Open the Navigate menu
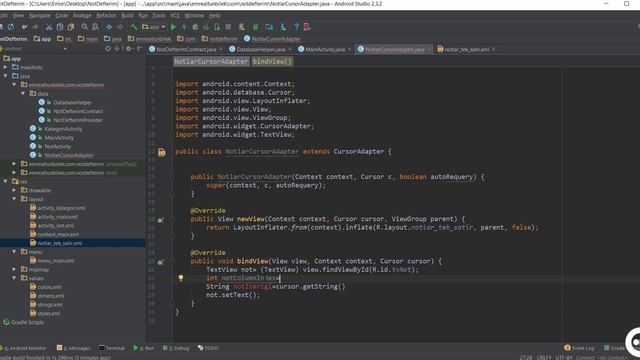Viewport: 640px width, 360px height. click(x=40, y=16)
